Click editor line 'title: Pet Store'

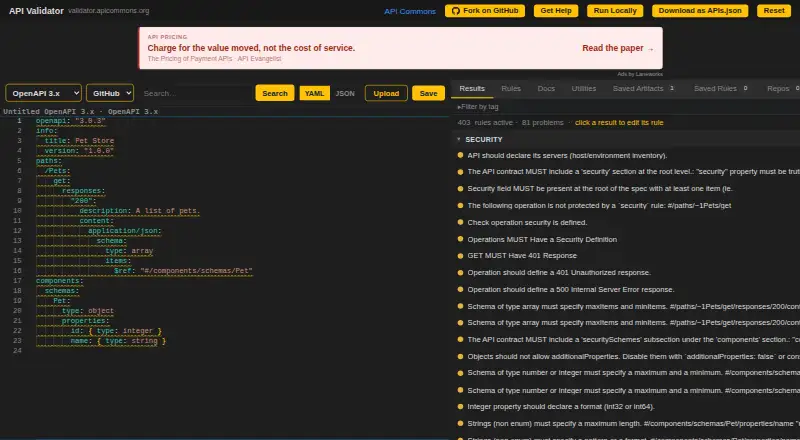(x=79, y=140)
